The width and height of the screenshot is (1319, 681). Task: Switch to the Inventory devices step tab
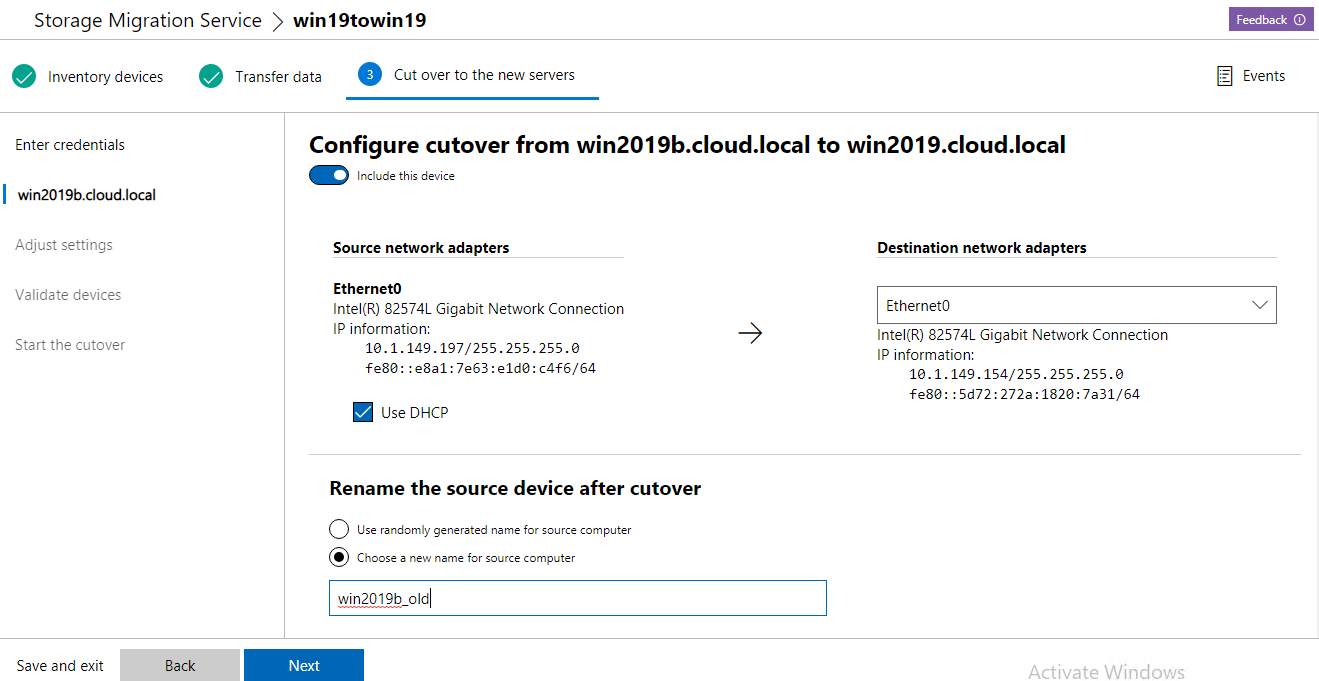point(105,77)
